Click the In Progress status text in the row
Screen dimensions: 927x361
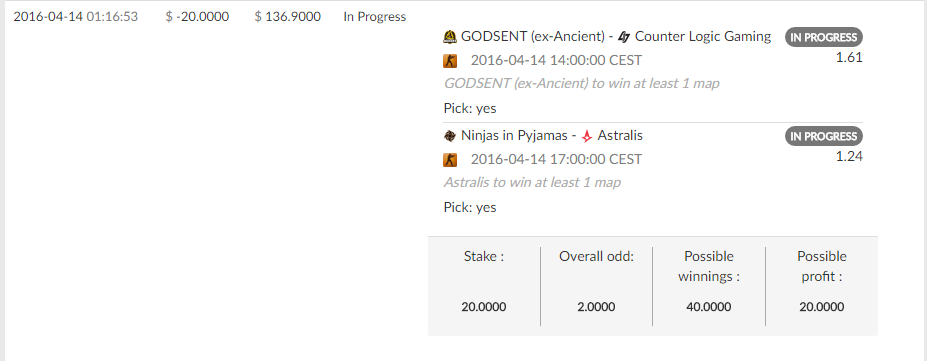coord(375,17)
